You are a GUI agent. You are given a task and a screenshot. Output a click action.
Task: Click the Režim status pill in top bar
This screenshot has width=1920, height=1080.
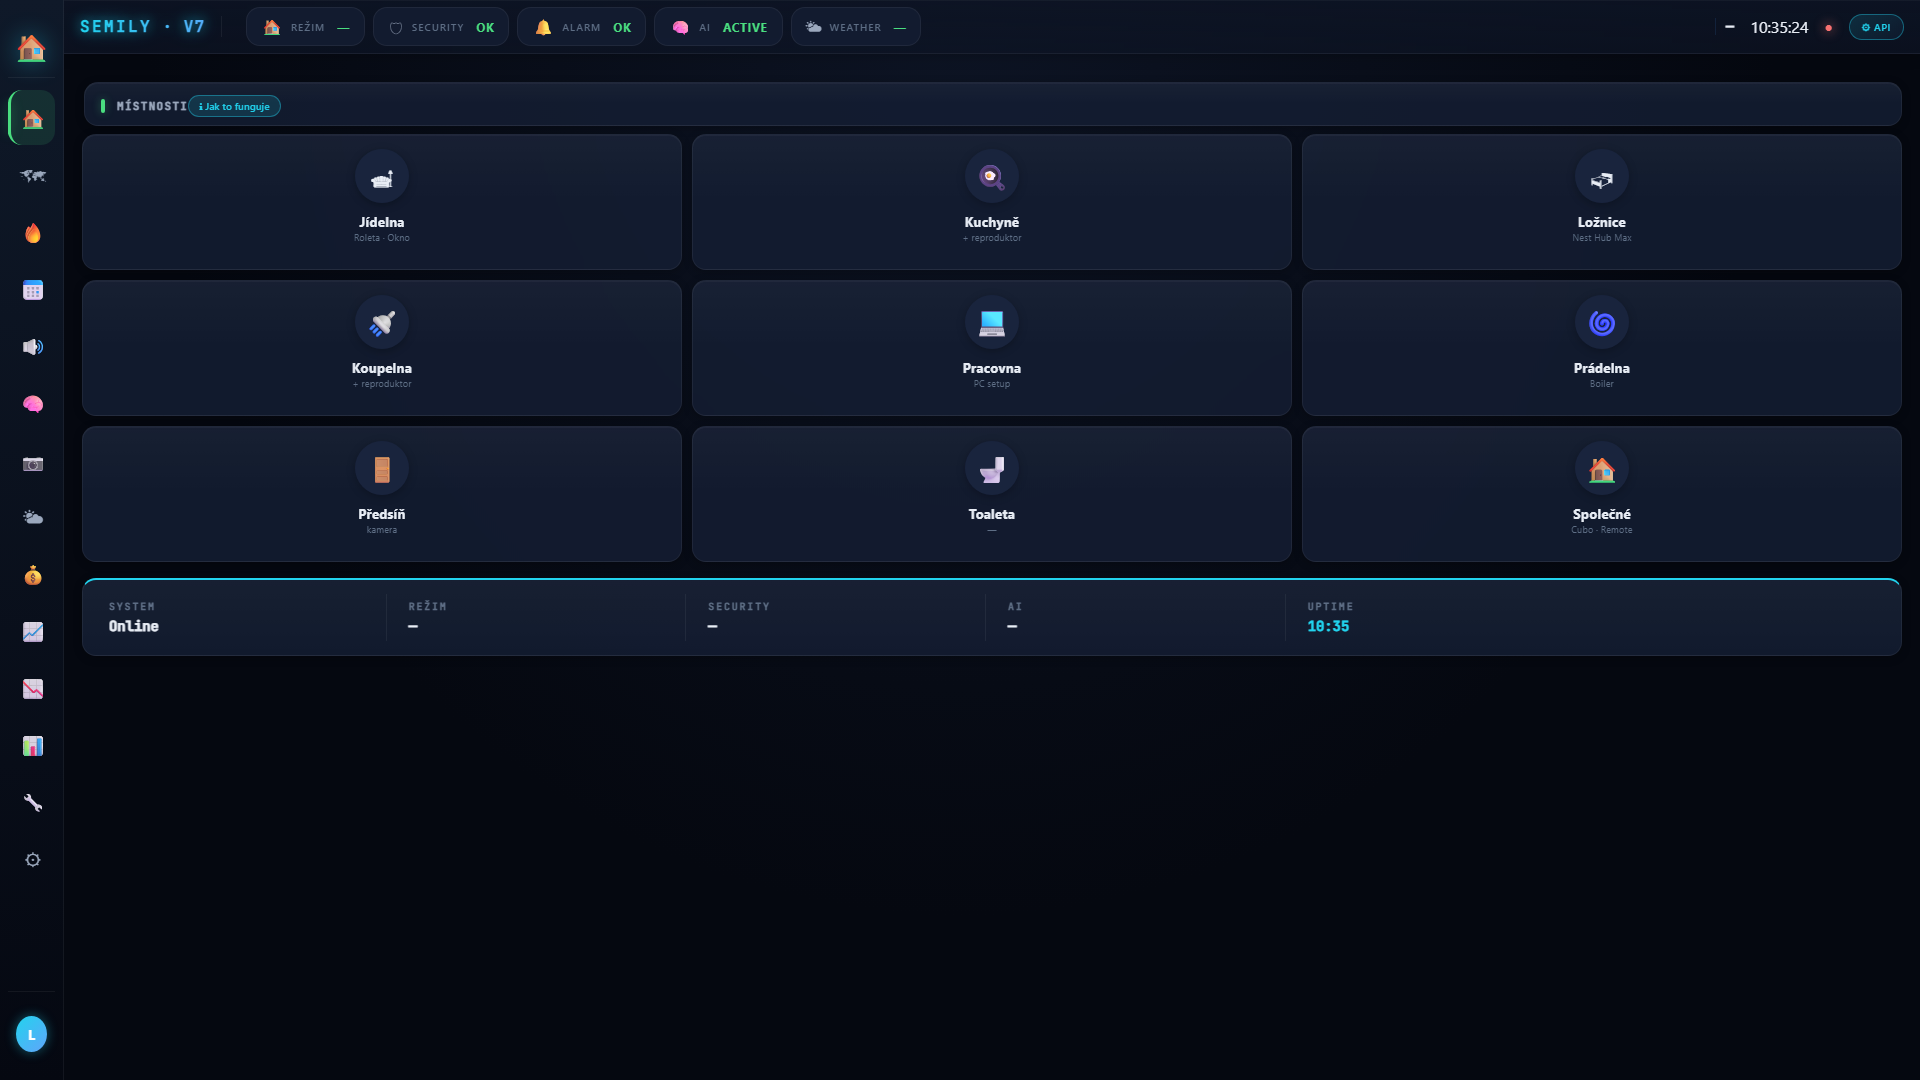(305, 27)
